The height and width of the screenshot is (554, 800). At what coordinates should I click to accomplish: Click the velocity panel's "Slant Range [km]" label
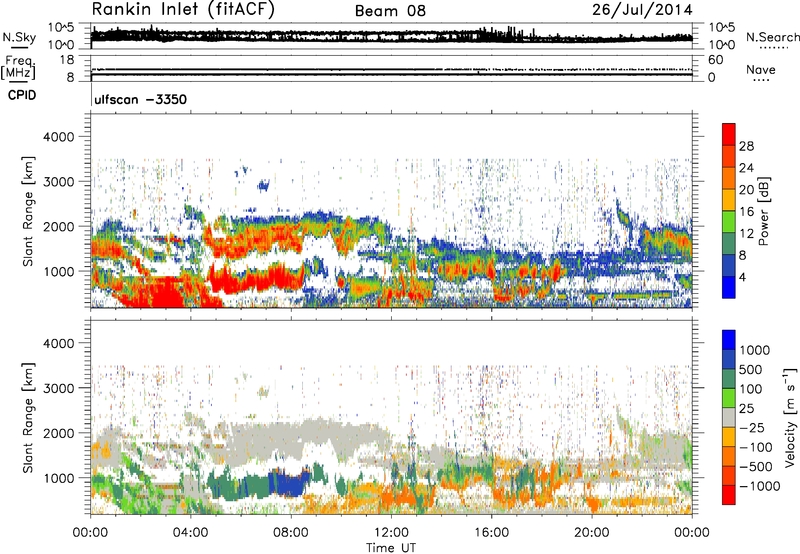[x=28, y=417]
